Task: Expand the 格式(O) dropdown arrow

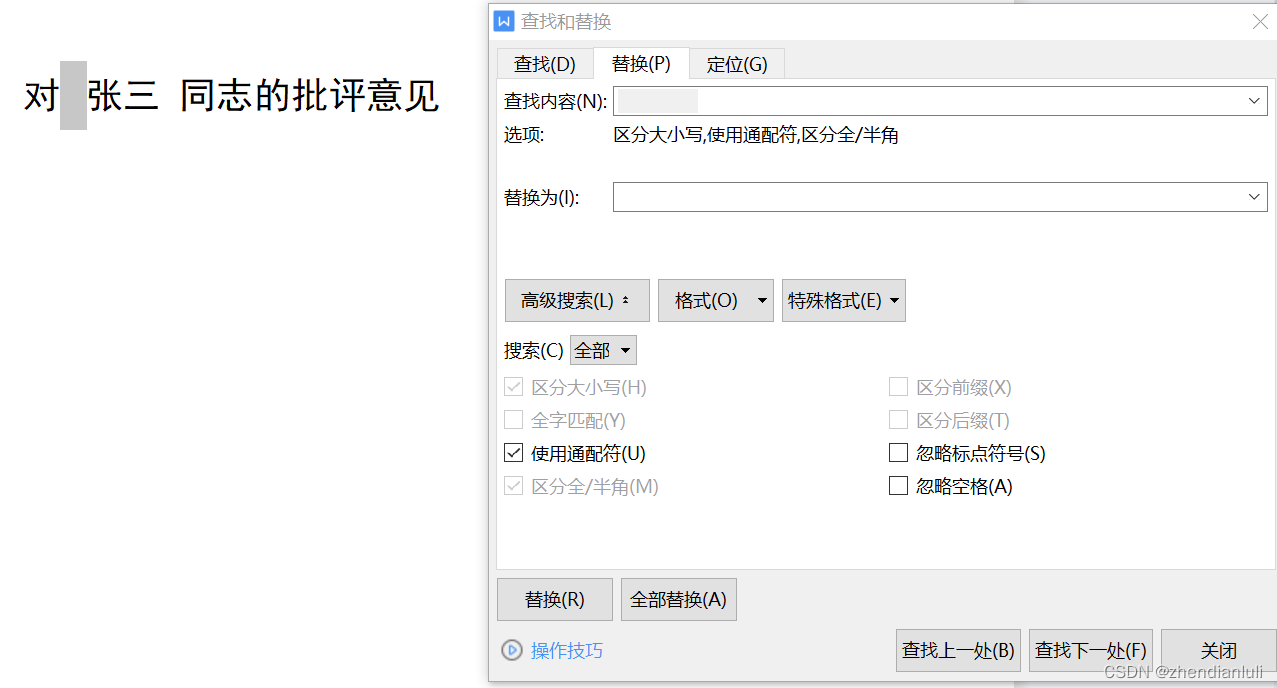Action: (763, 300)
